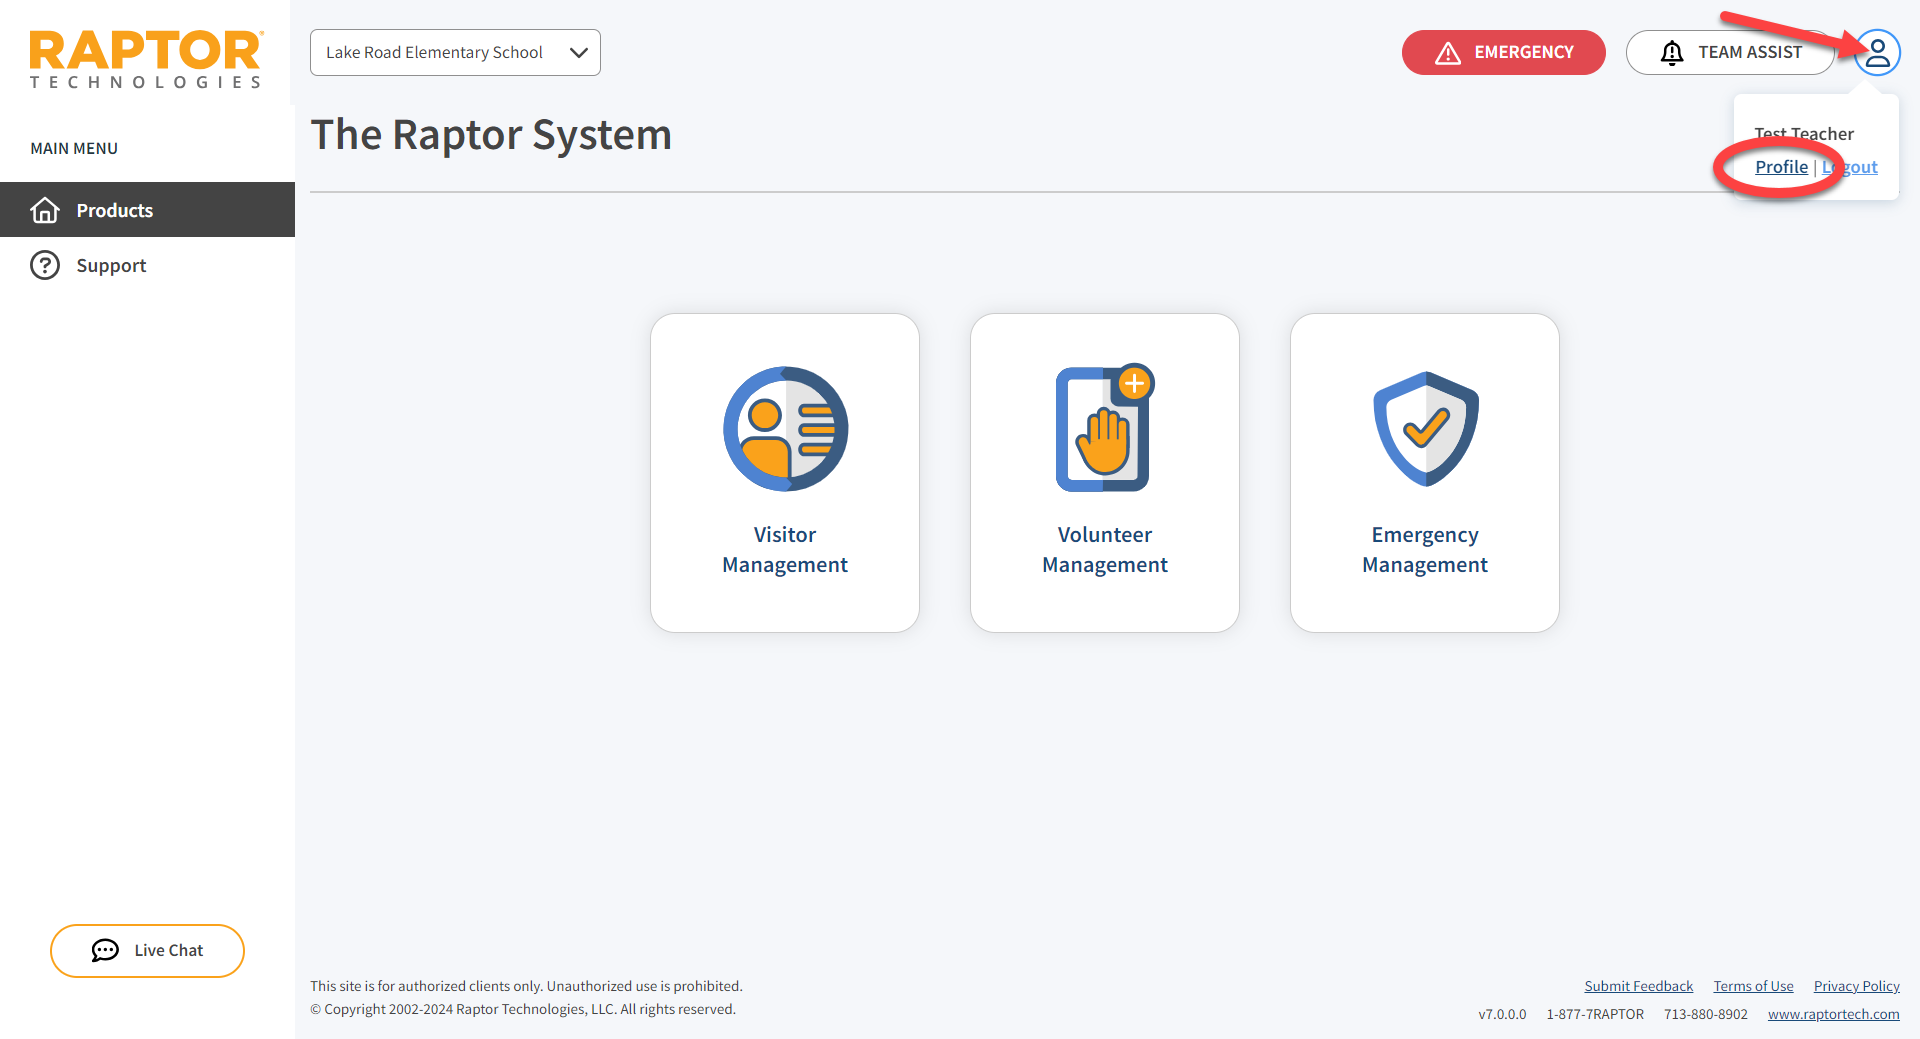Click the Live Chat speech bubble icon

click(105, 950)
